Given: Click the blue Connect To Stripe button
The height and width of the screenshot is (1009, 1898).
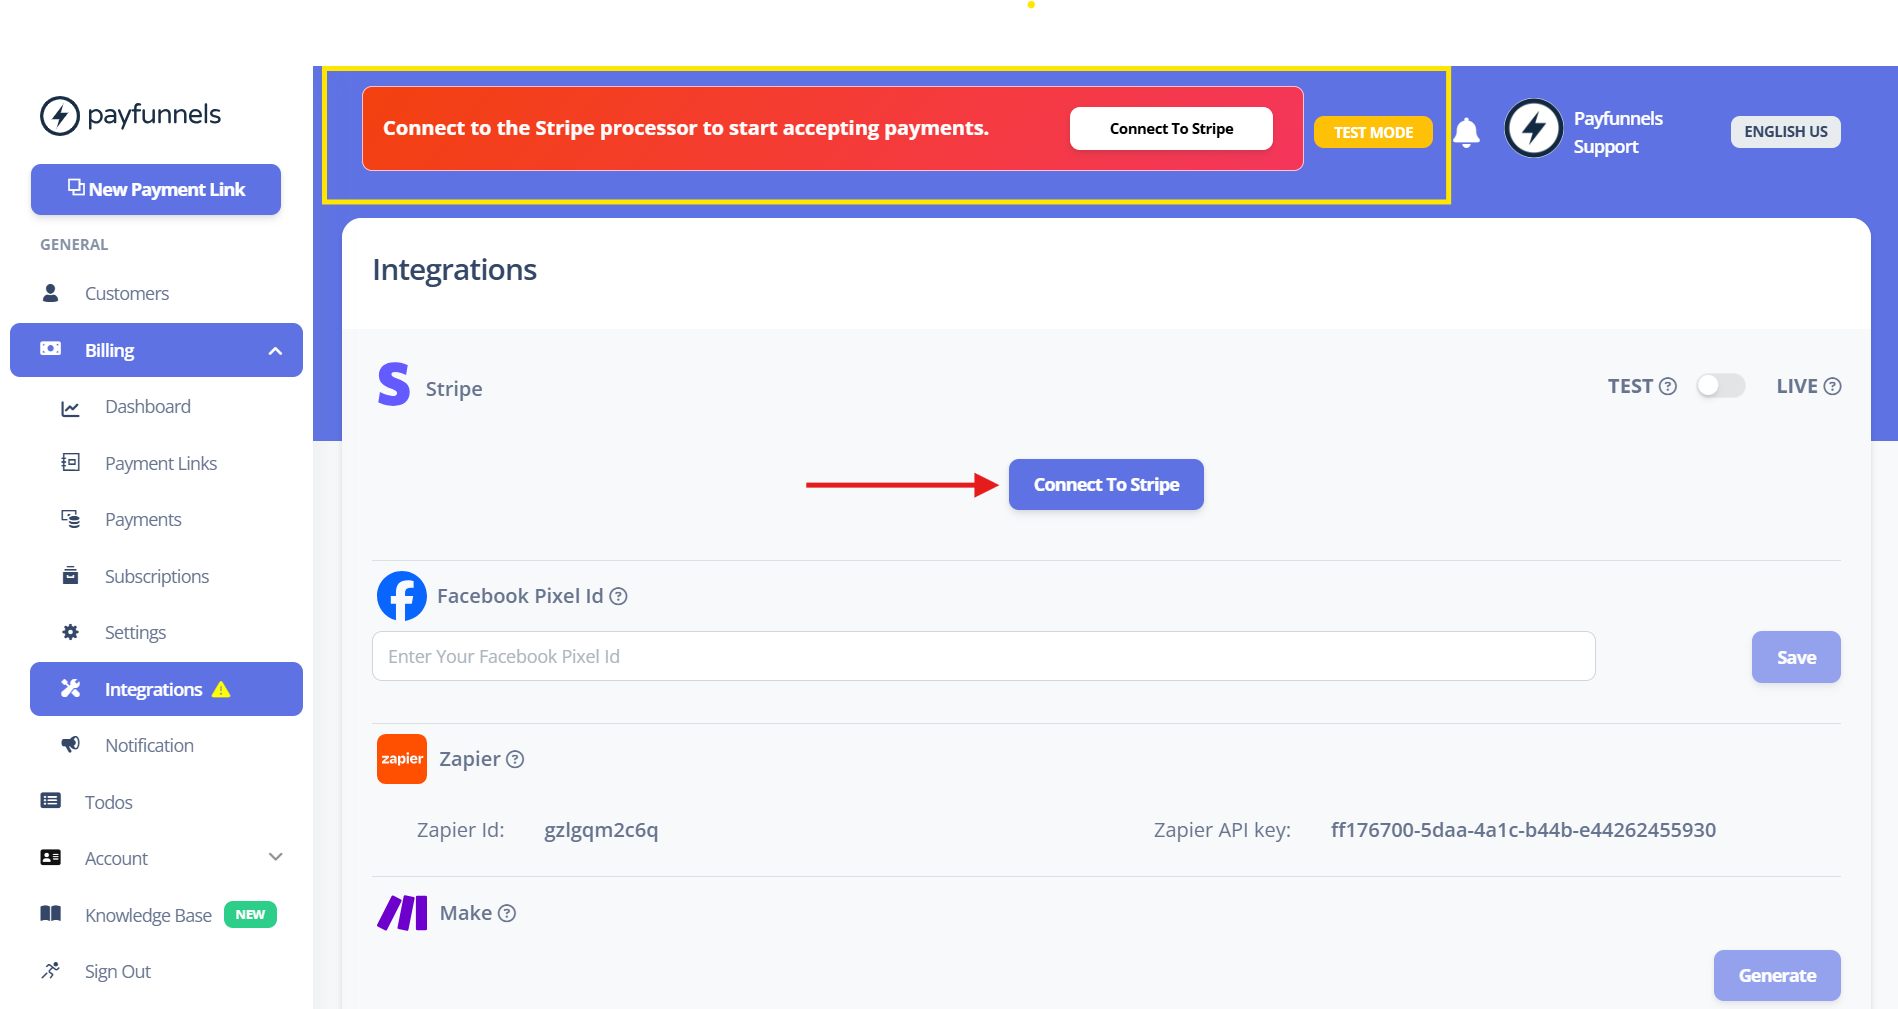Looking at the screenshot, I should click(x=1106, y=485).
